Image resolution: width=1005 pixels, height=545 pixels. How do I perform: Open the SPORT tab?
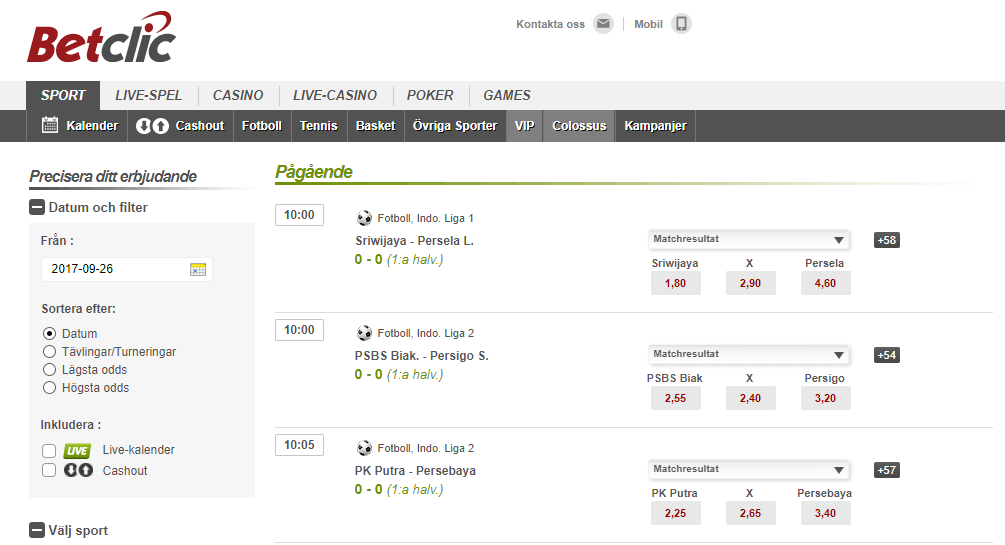63,96
